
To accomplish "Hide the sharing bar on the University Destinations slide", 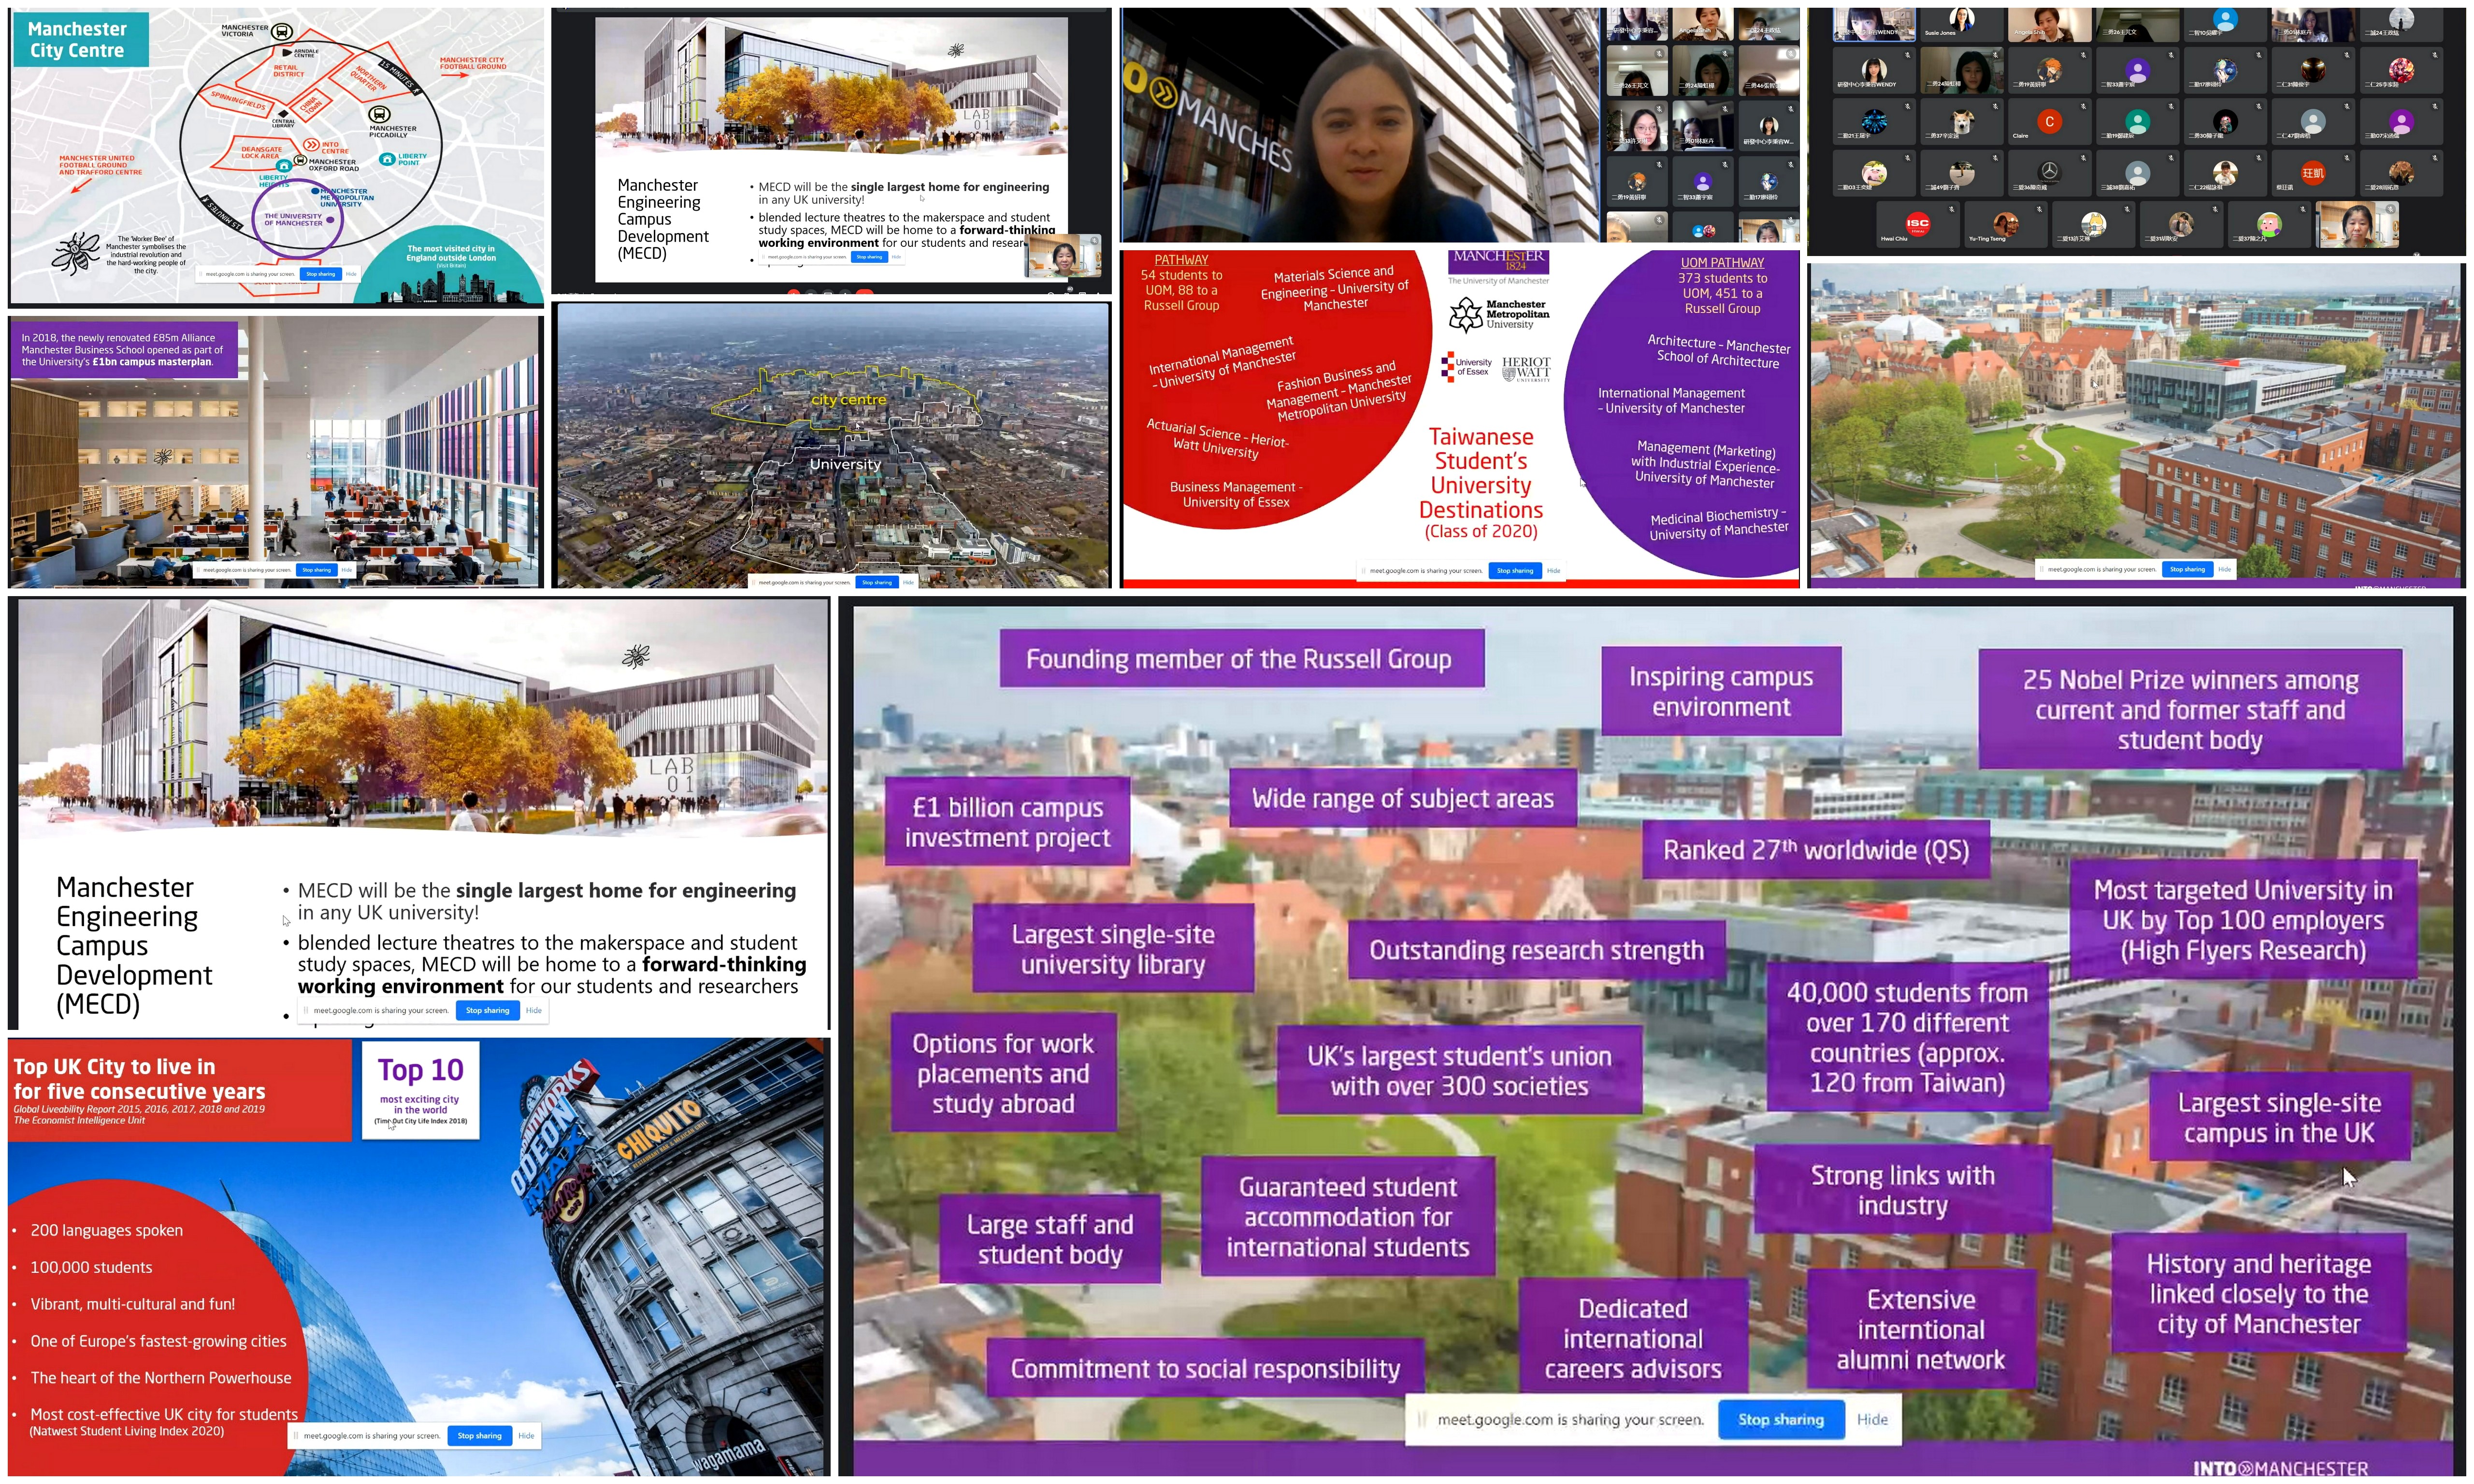I will (1553, 570).
